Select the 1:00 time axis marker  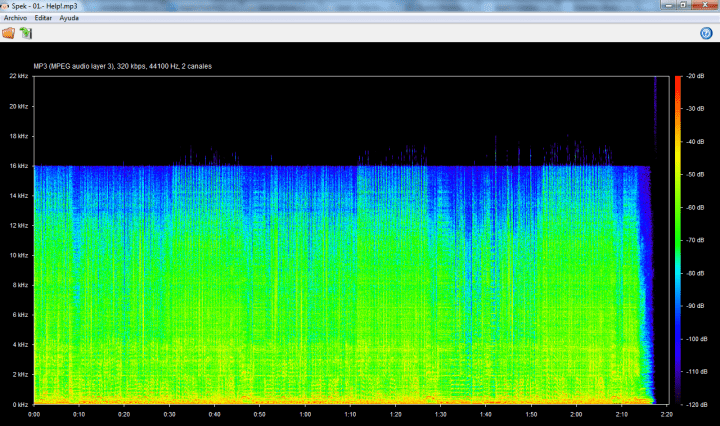tap(305, 413)
